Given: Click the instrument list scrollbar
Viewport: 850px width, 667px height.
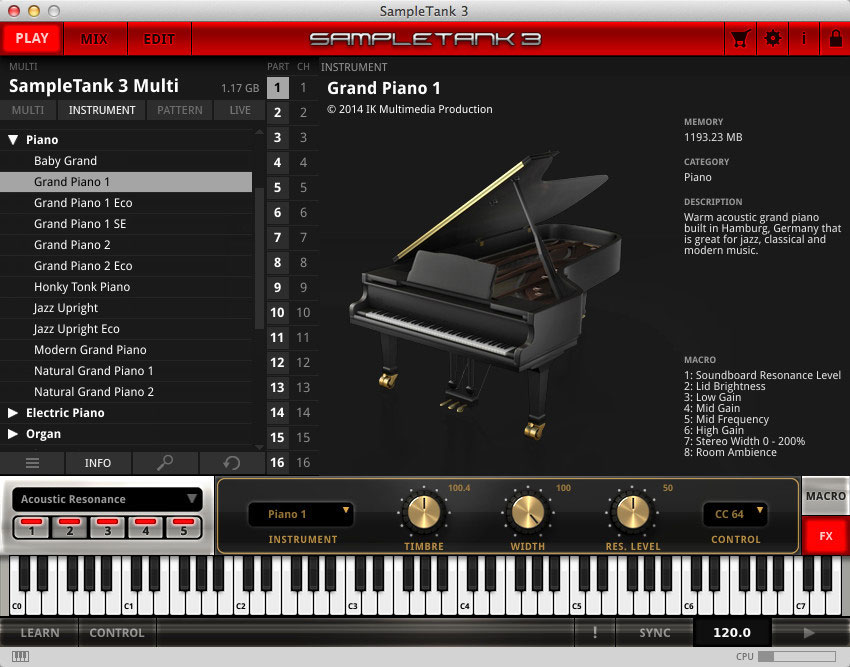Looking at the screenshot, I should 259,258.
